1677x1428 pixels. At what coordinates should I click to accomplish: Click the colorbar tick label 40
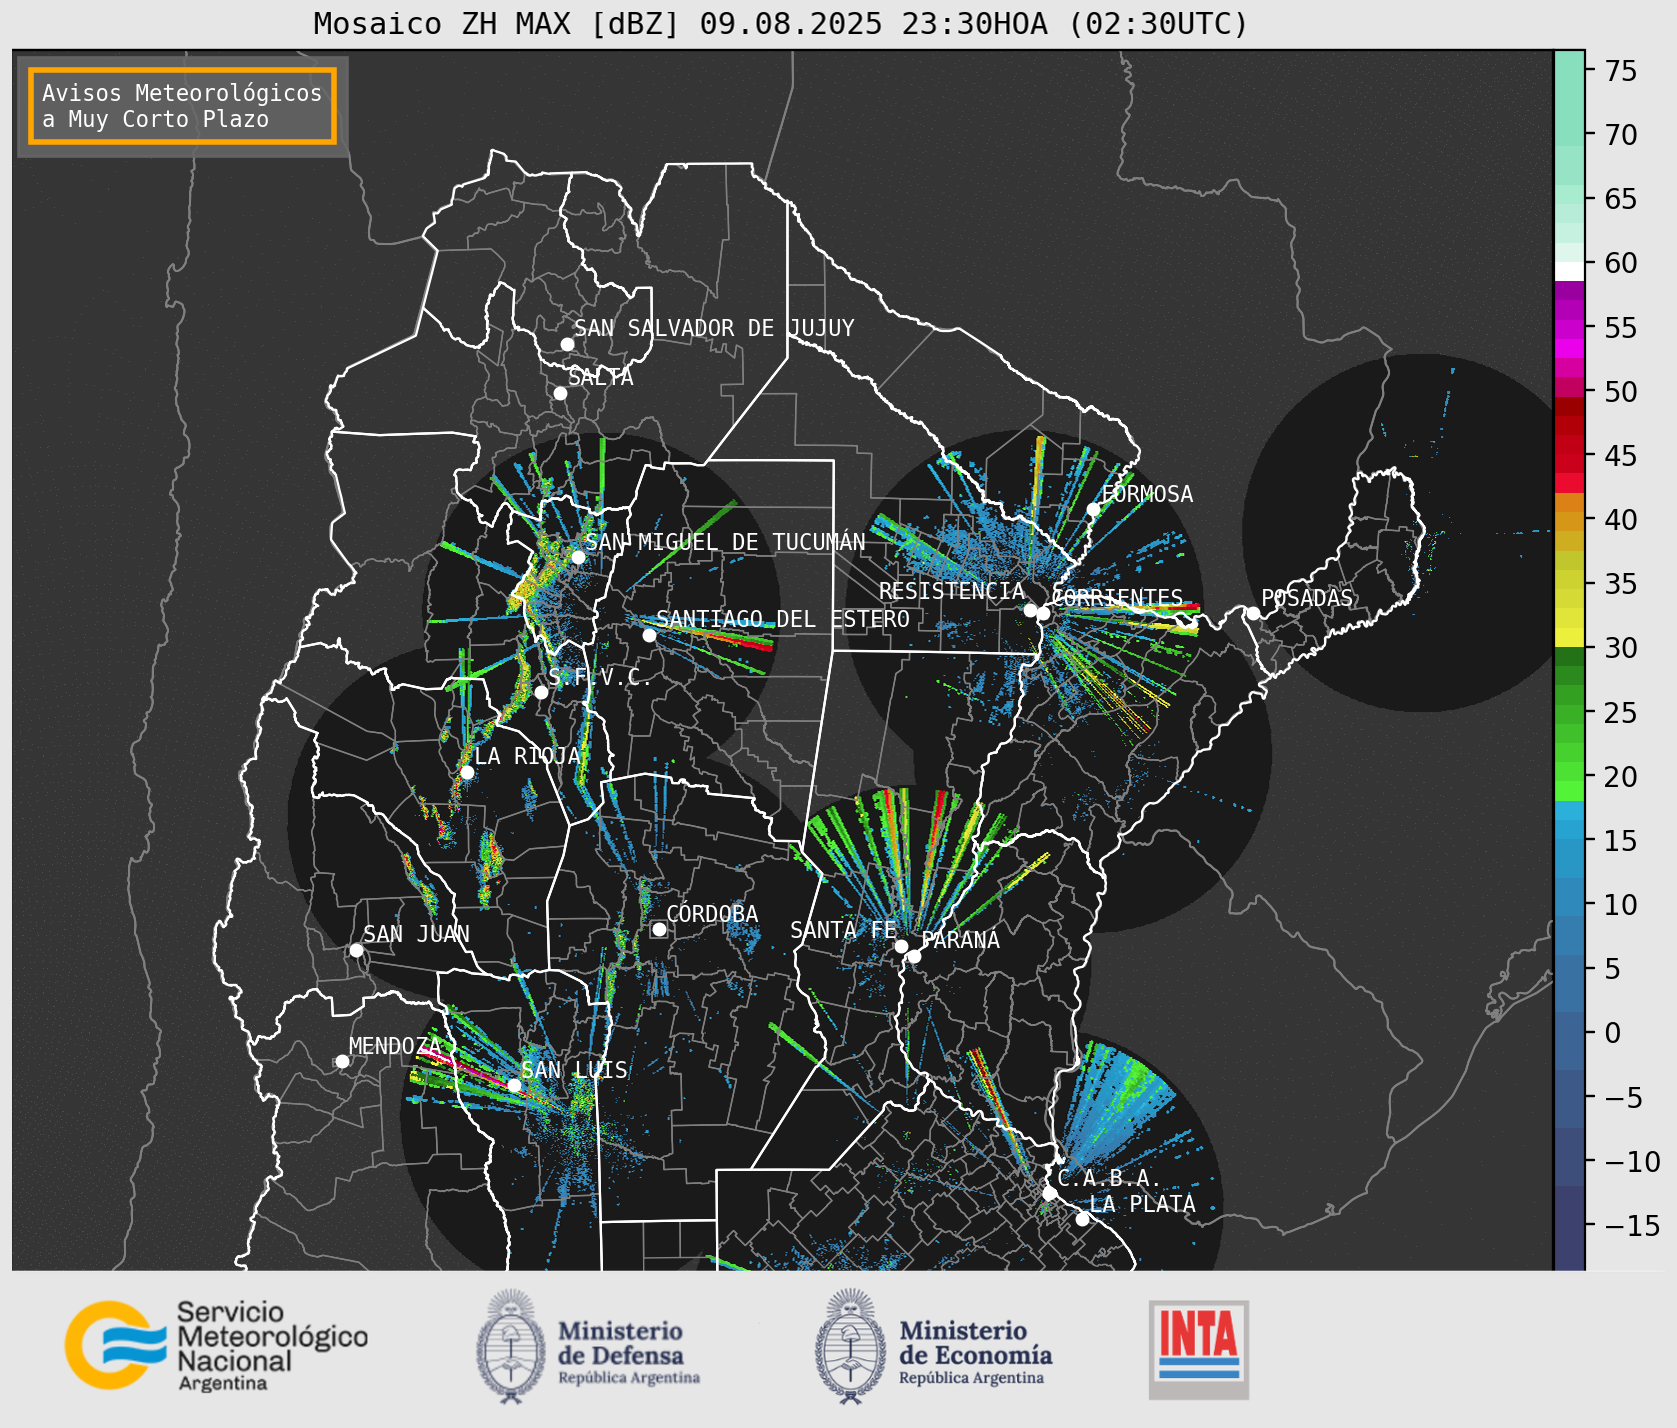tap(1621, 520)
